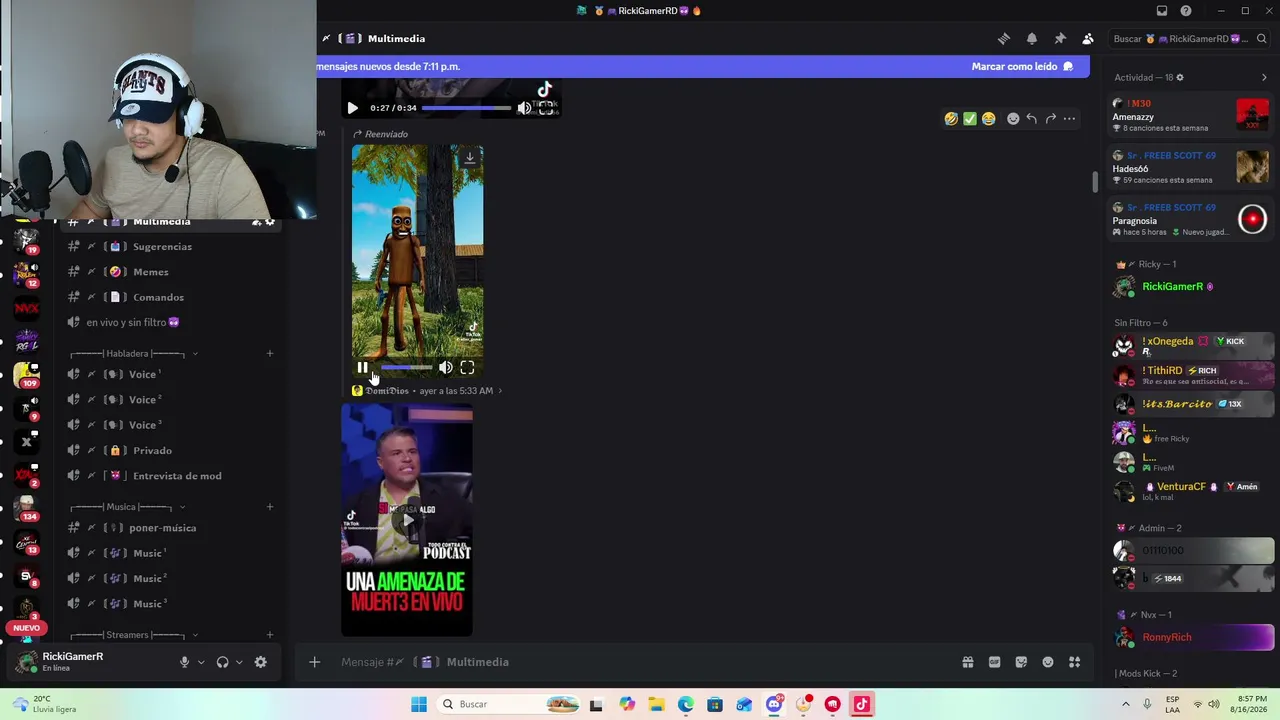The height and width of the screenshot is (720, 1280).
Task: Create a channel in Habladera category
Action: point(270,354)
